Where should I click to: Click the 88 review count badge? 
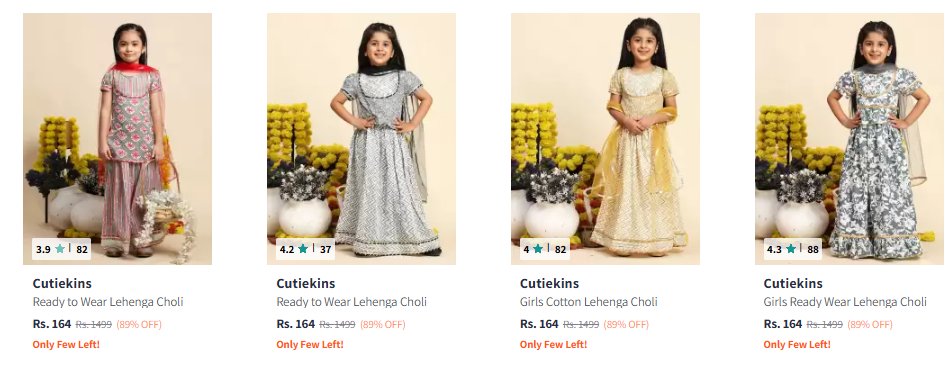coord(813,249)
